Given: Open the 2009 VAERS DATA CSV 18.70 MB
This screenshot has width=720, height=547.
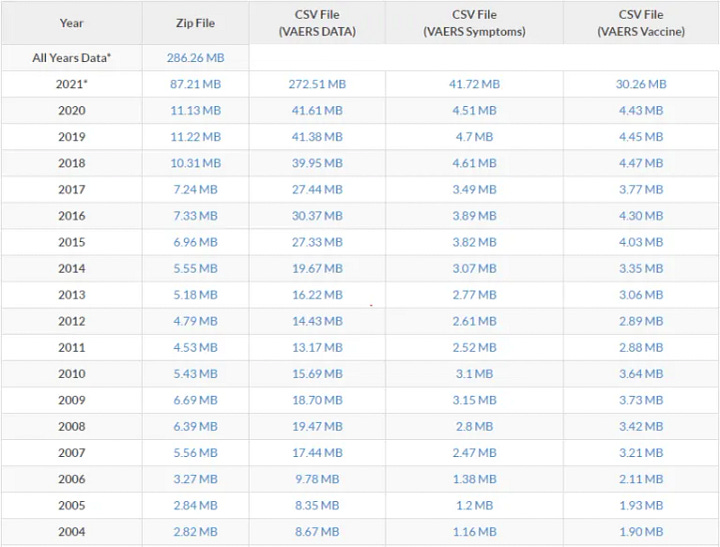Looking at the screenshot, I should tap(317, 400).
